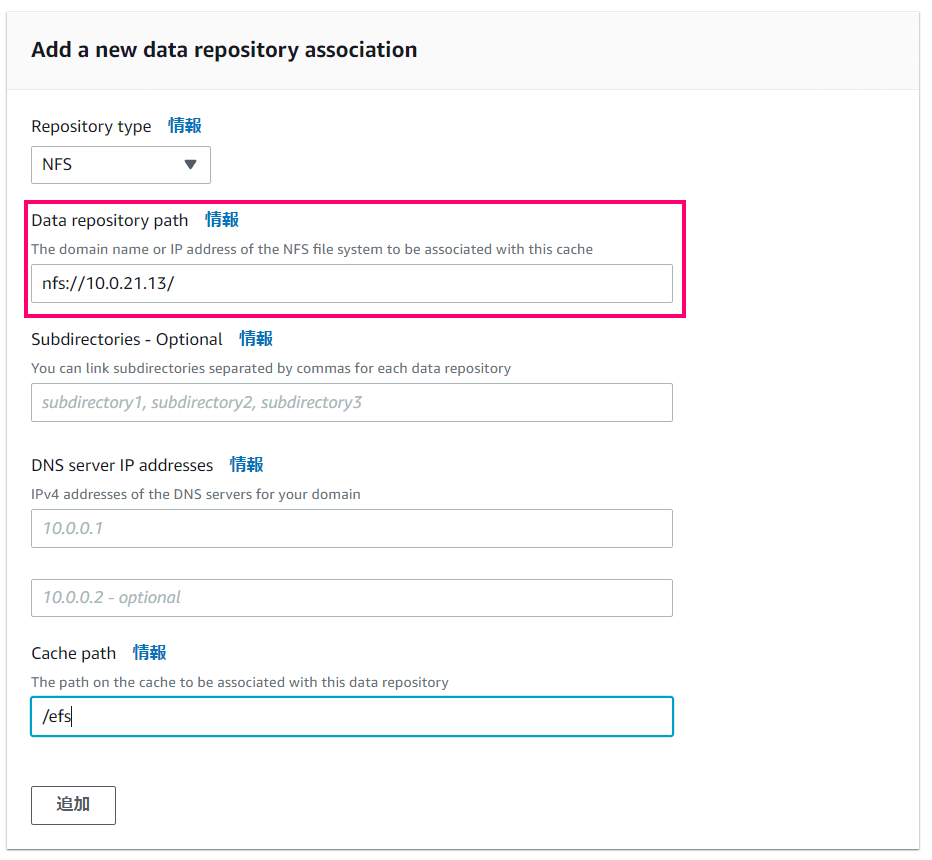Screen dimensions: 932x860
Task: Click the subdirectories input box
Action: pos(350,403)
